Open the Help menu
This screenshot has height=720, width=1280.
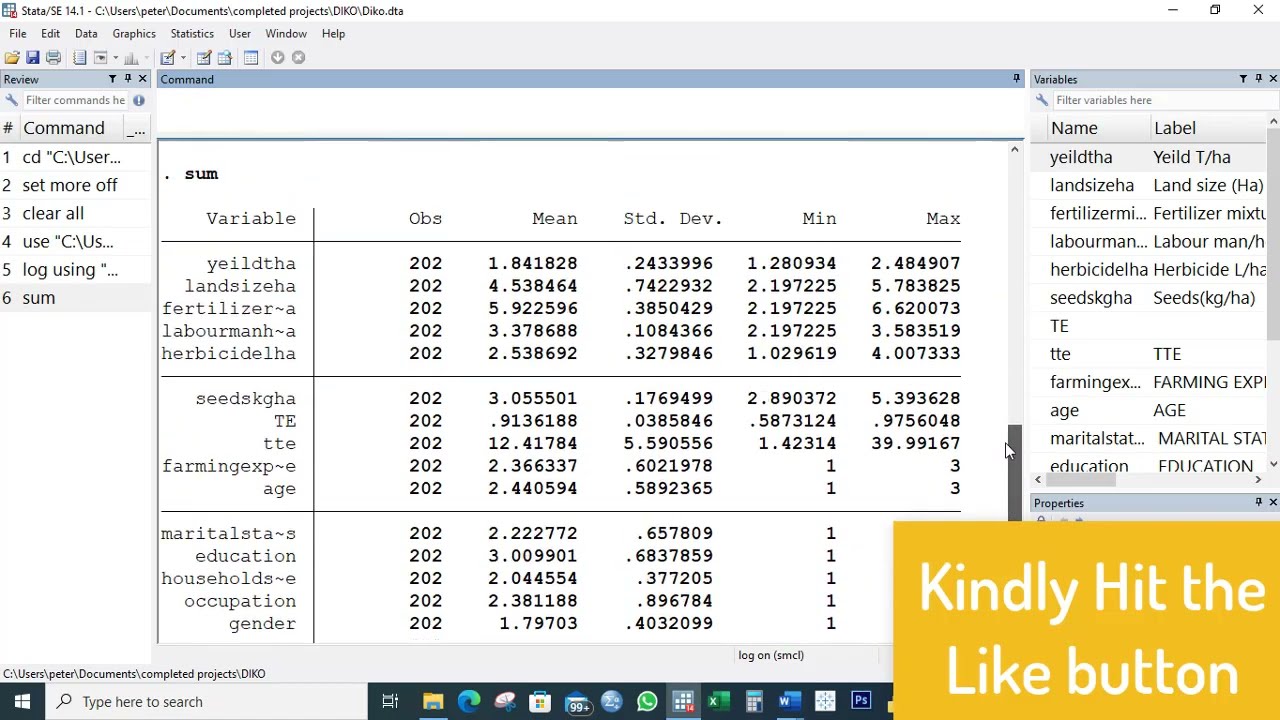[333, 33]
